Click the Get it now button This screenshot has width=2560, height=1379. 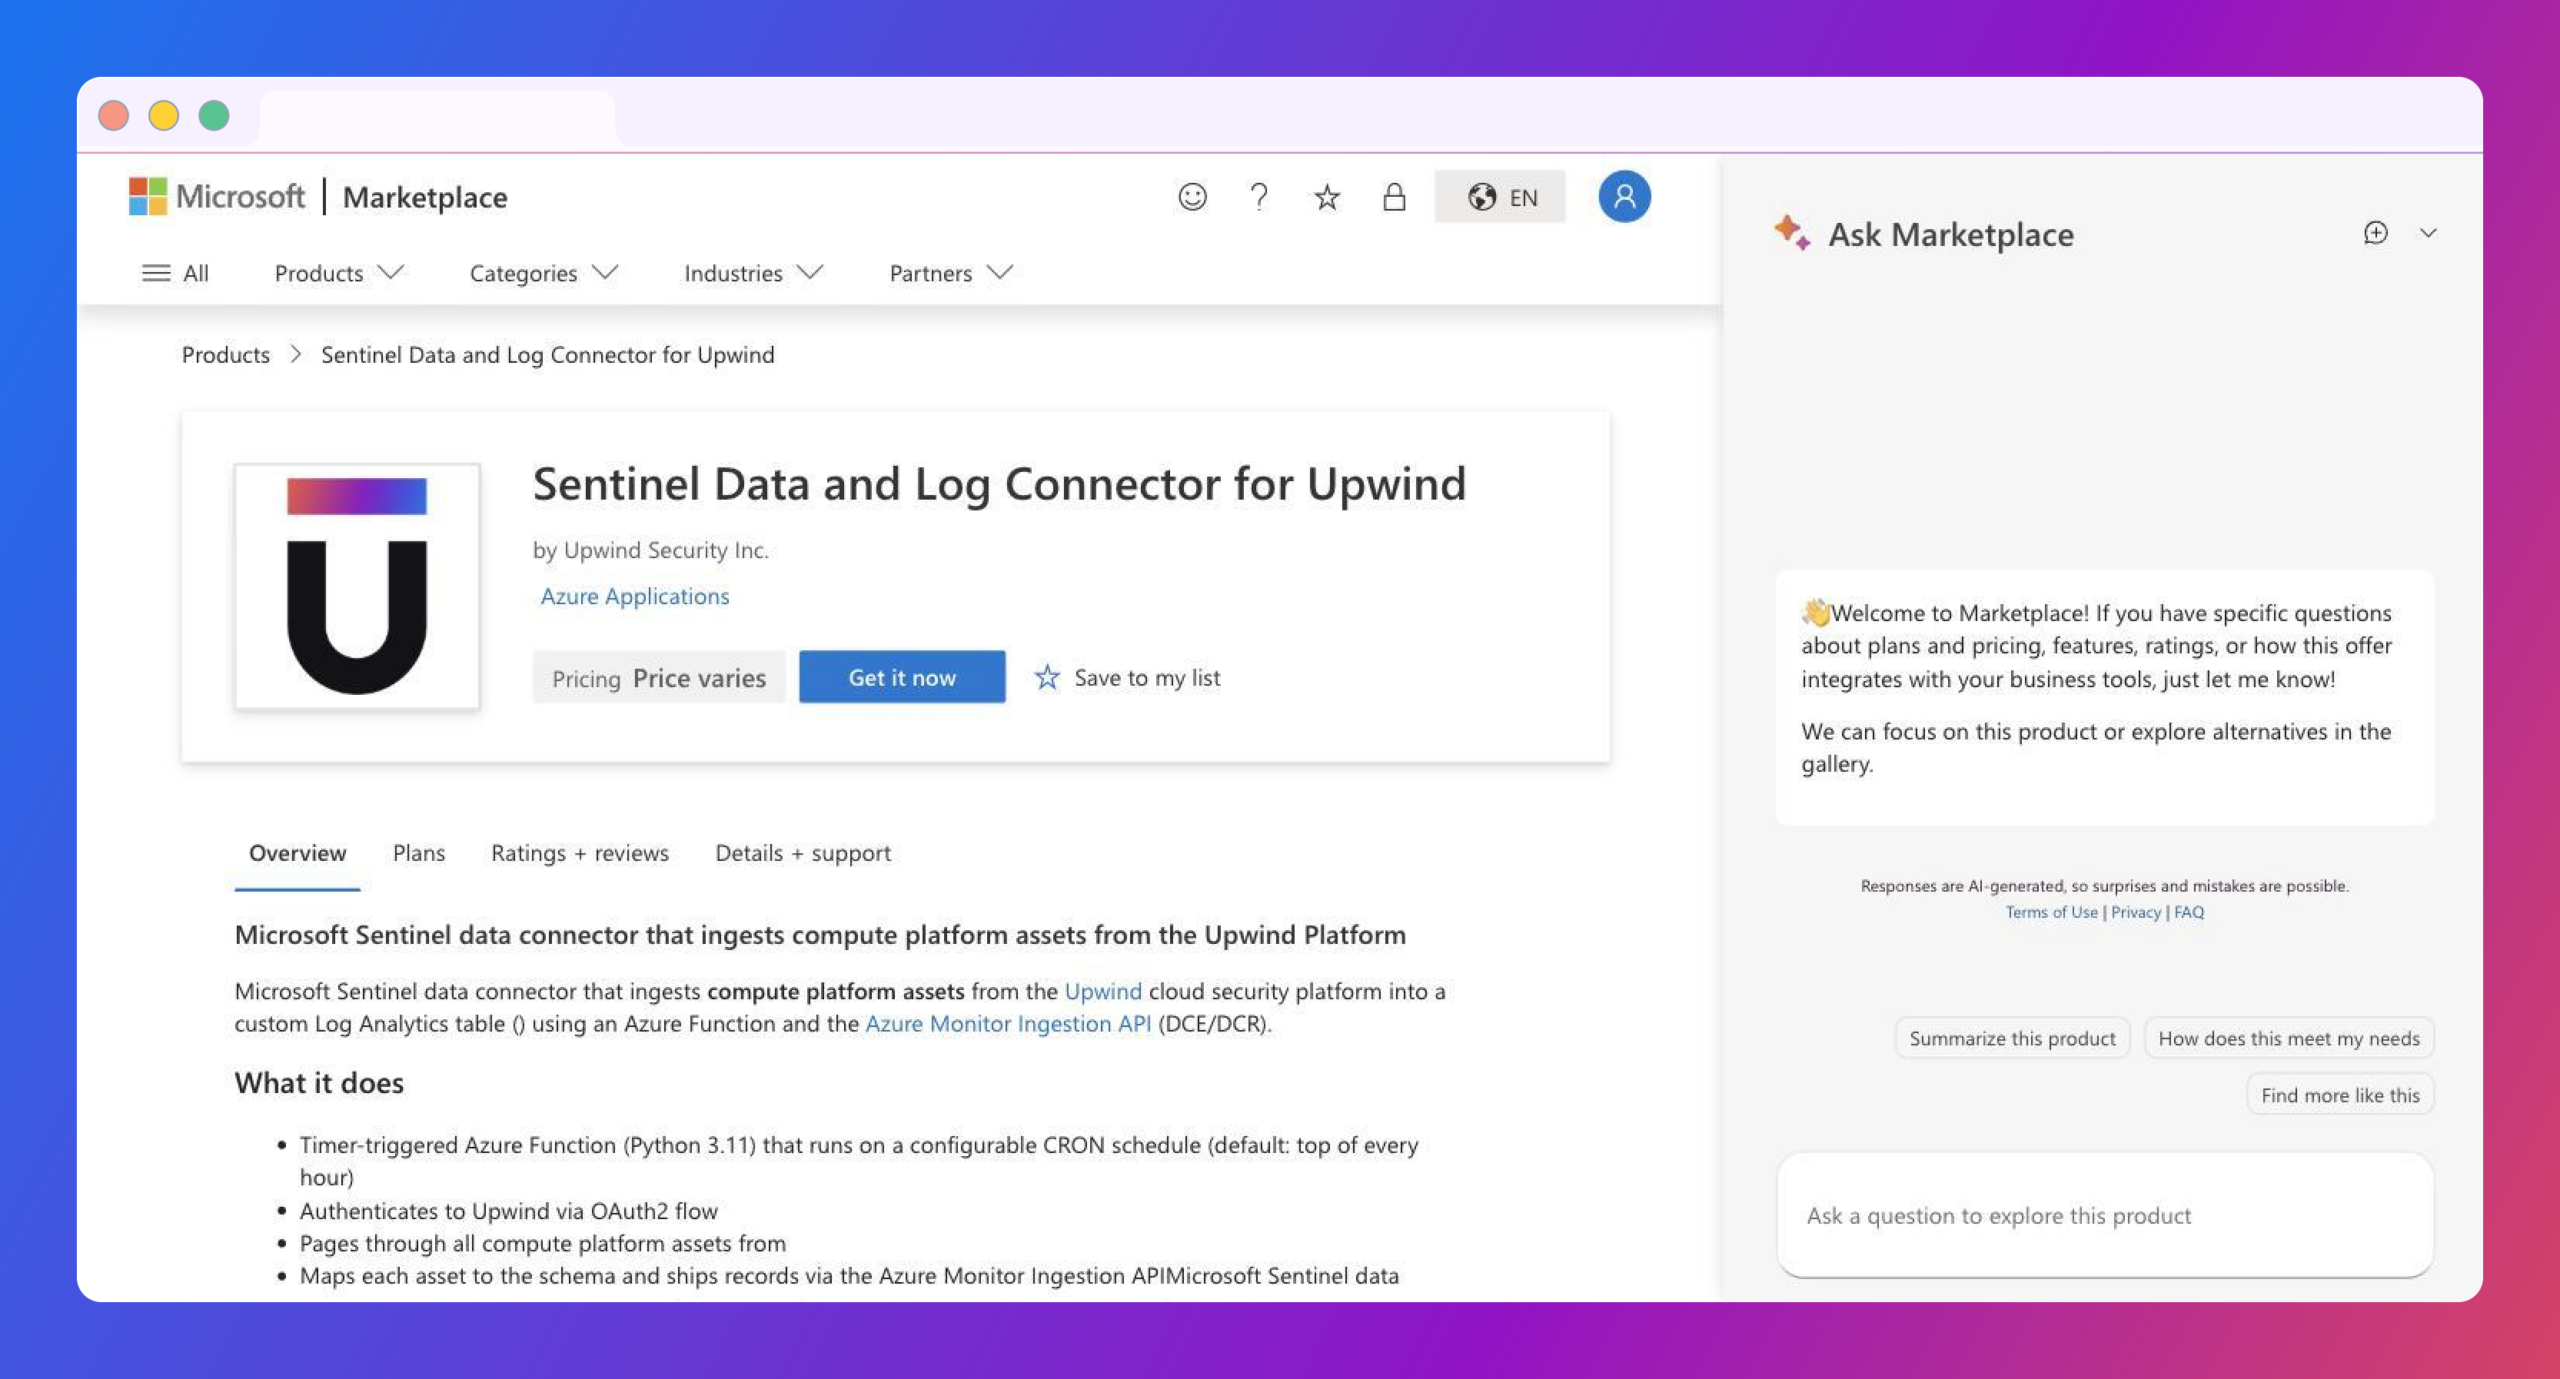(902, 677)
